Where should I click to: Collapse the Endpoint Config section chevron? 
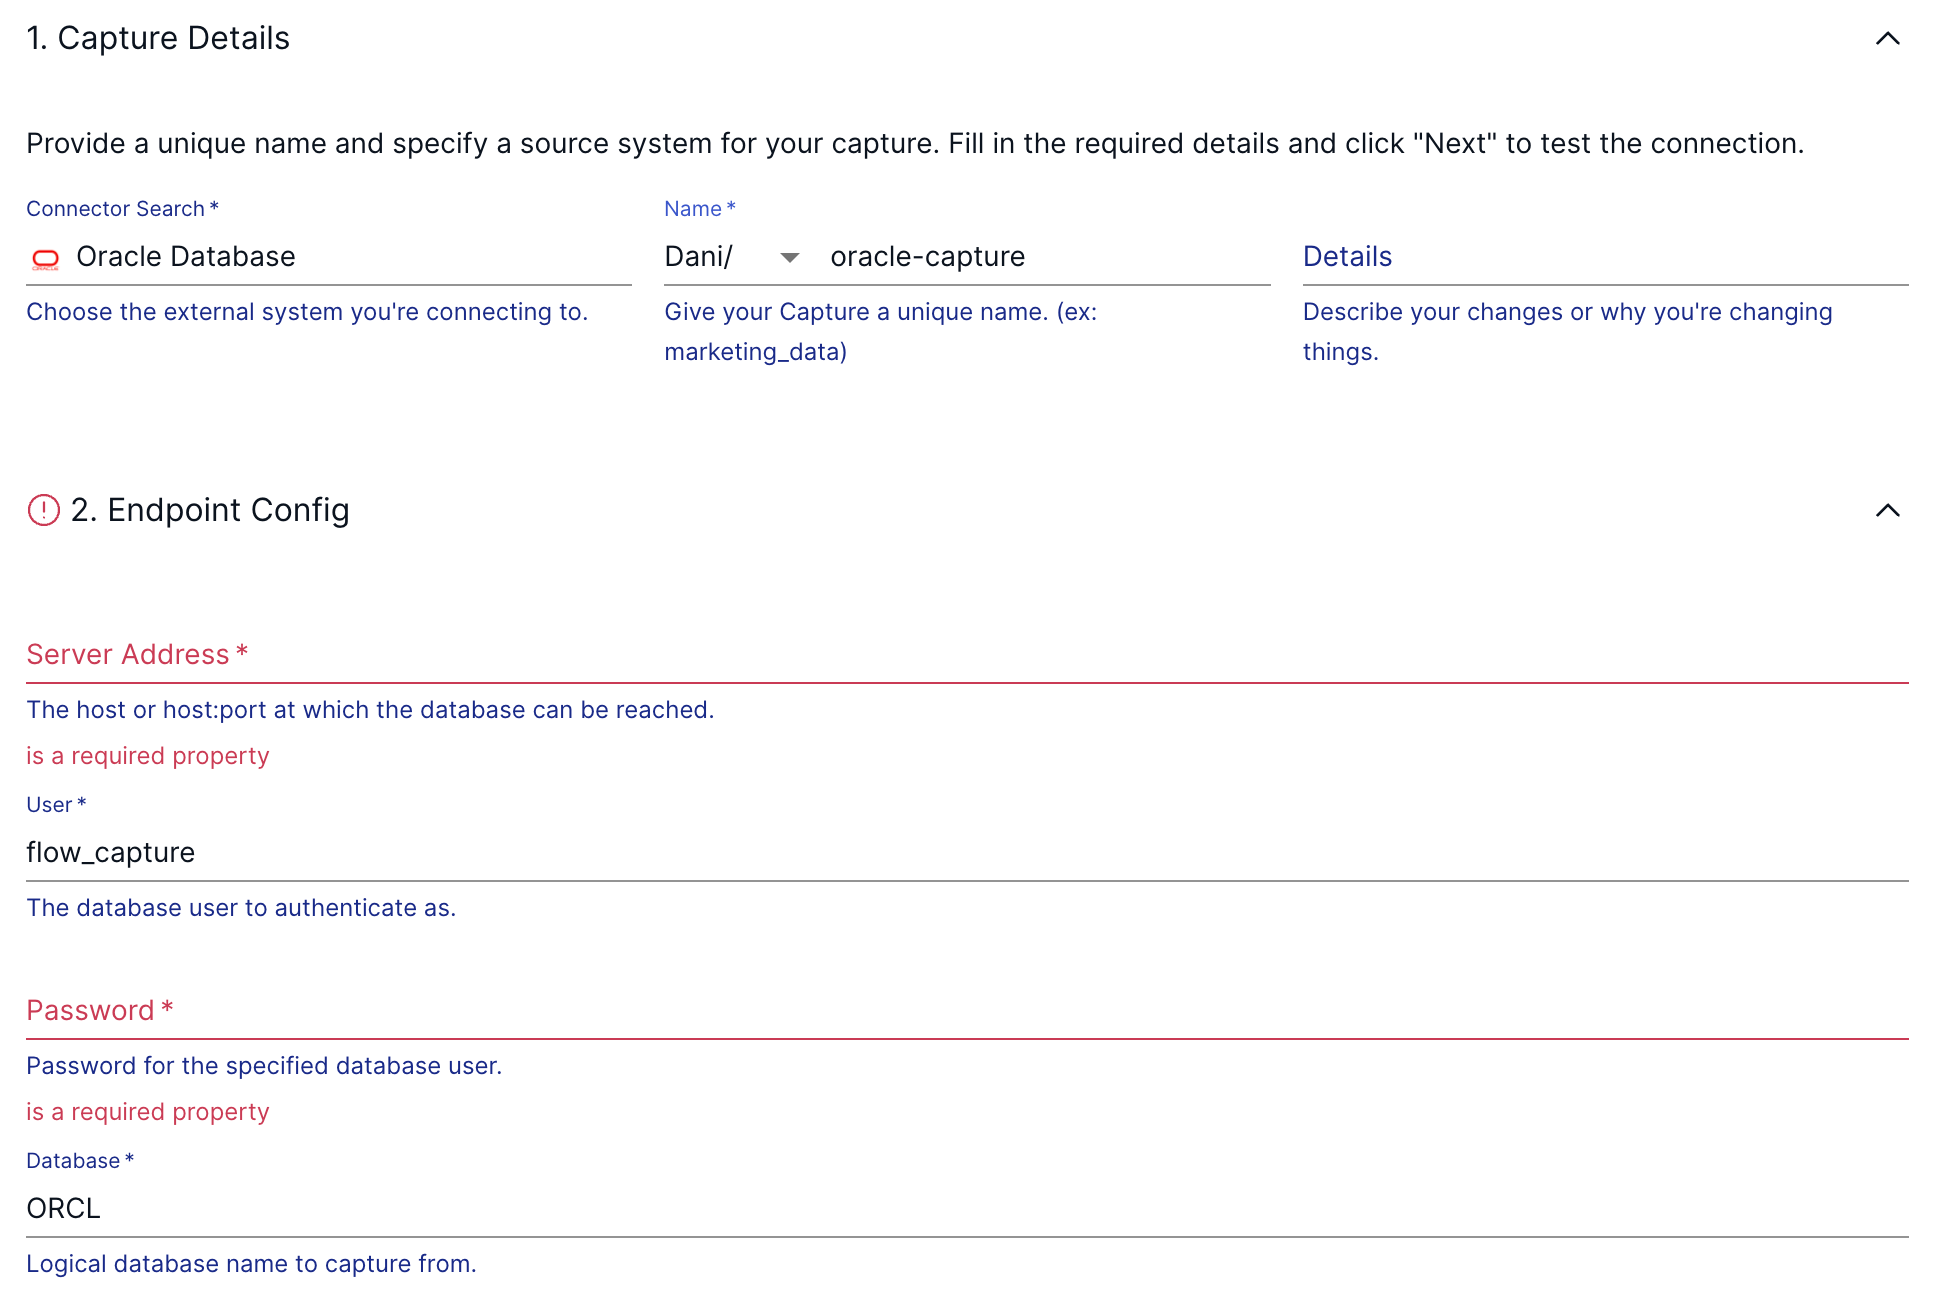tap(1887, 511)
